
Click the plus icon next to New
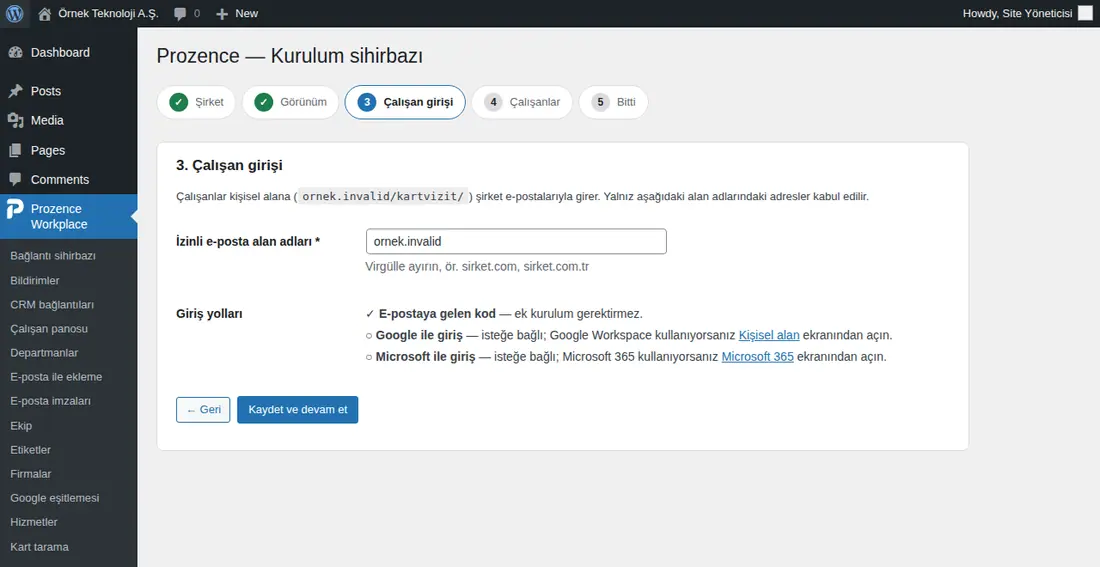[222, 14]
